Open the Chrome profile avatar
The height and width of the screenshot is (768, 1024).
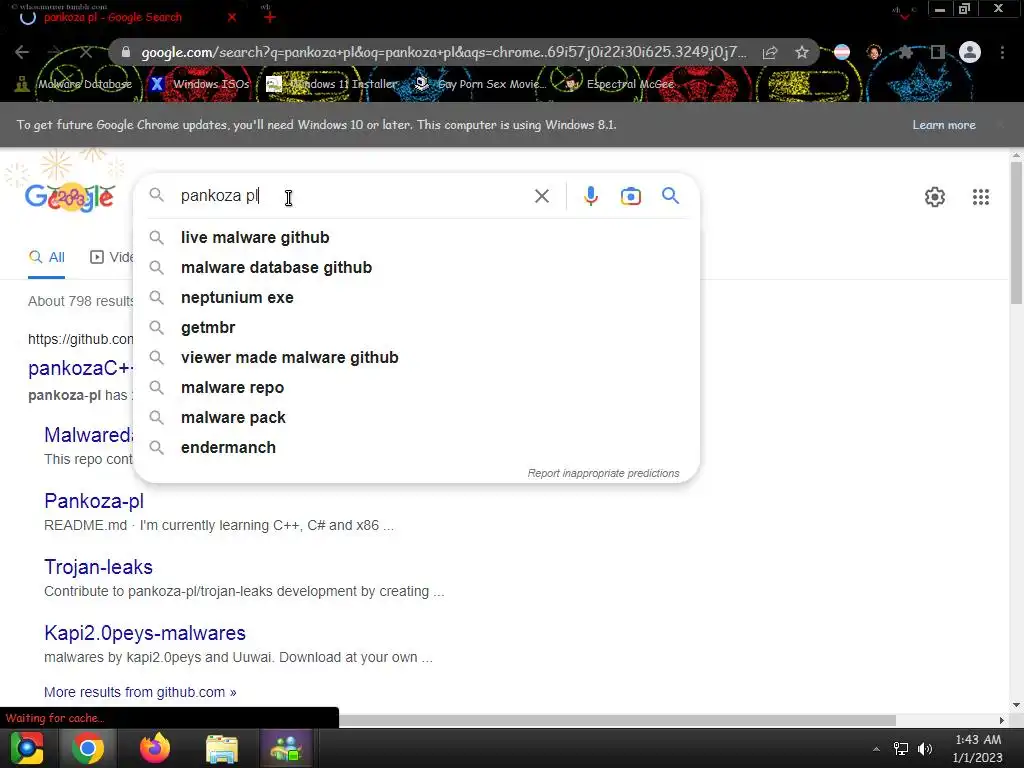970,52
